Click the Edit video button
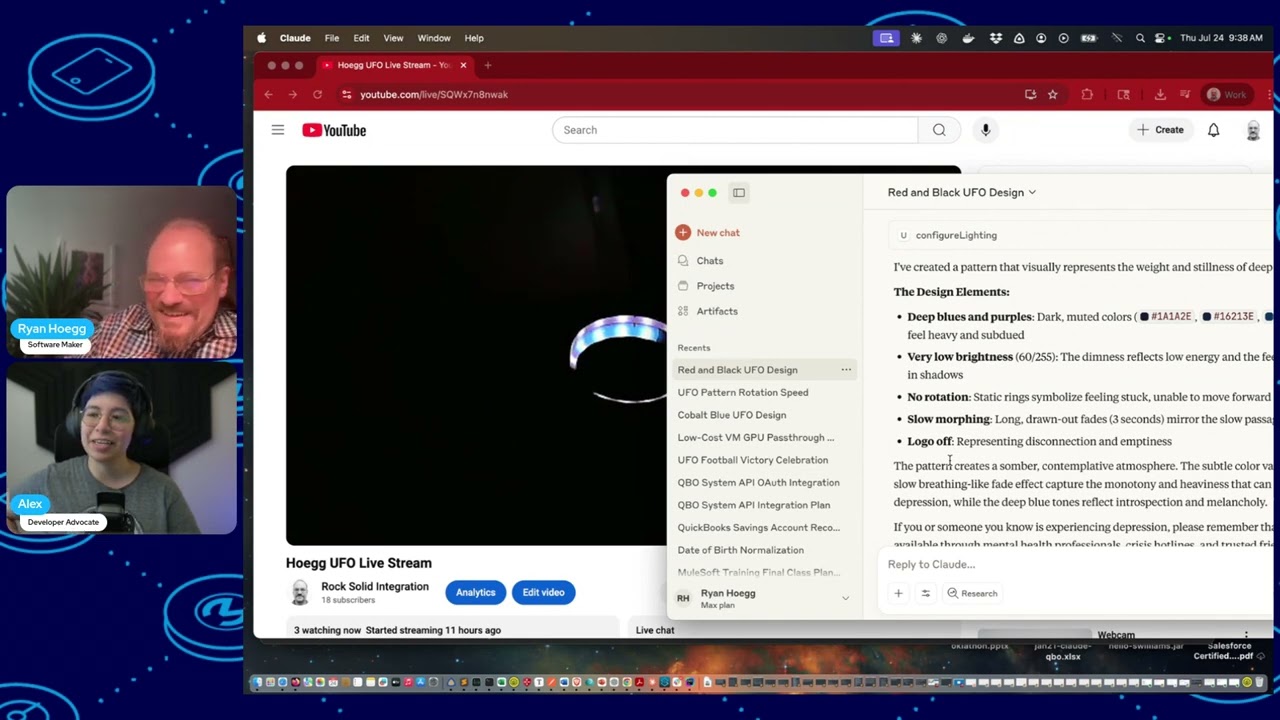Screen dimensions: 1280x720 (x=544, y=592)
